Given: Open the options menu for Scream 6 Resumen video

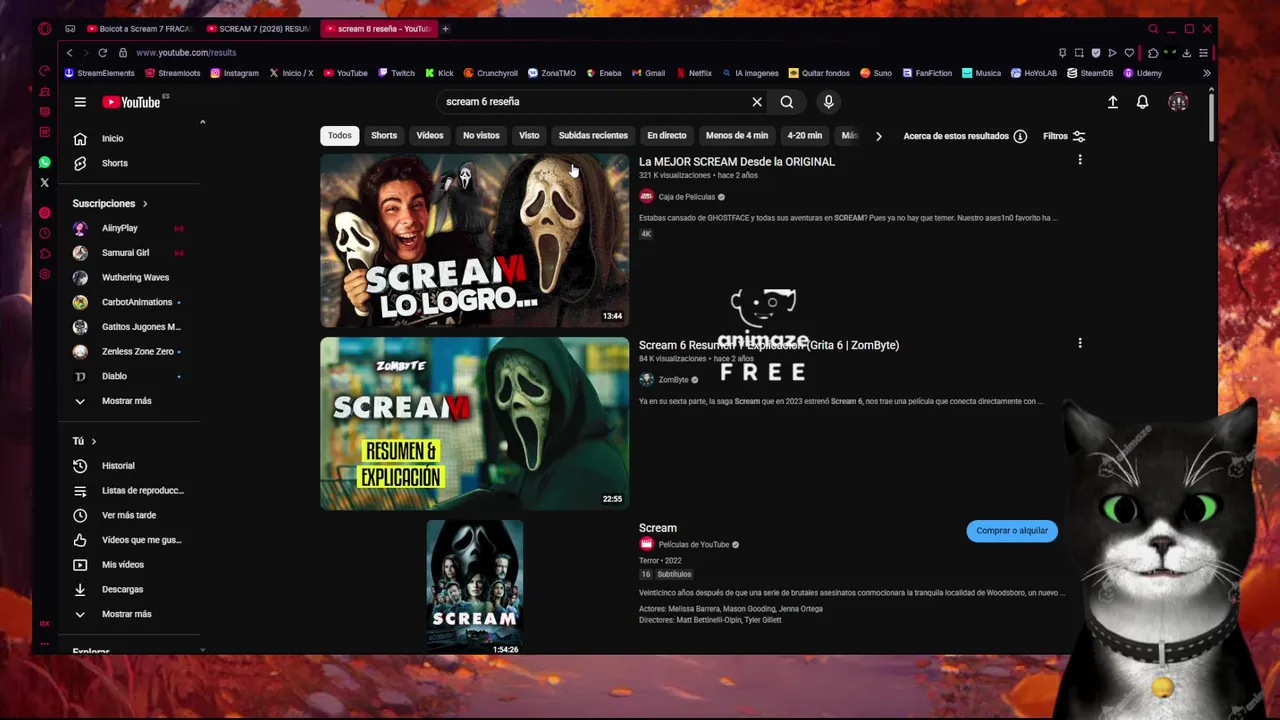Looking at the screenshot, I should (x=1079, y=343).
